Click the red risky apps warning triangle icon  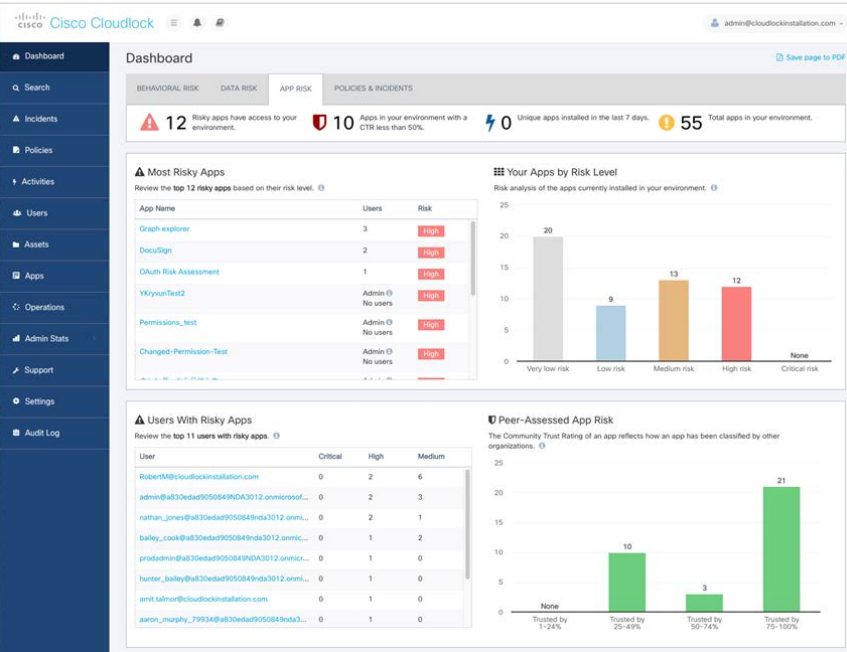(150, 123)
